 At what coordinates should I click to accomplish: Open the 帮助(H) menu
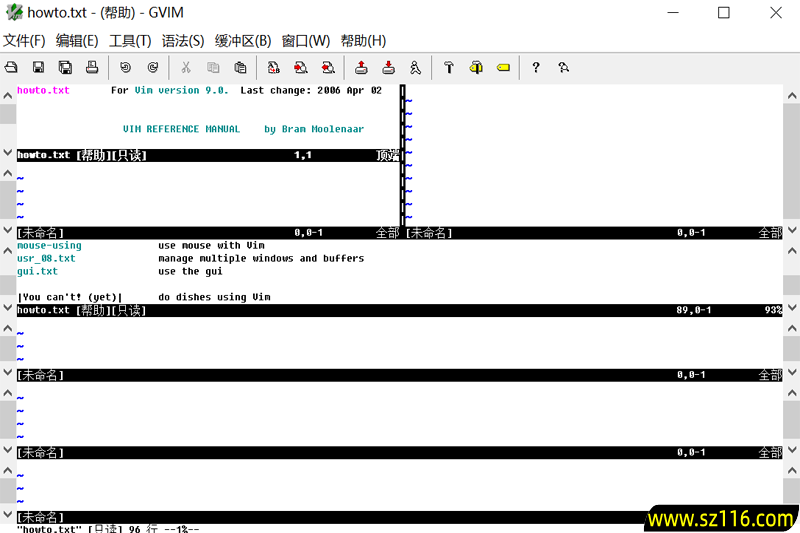pos(363,41)
